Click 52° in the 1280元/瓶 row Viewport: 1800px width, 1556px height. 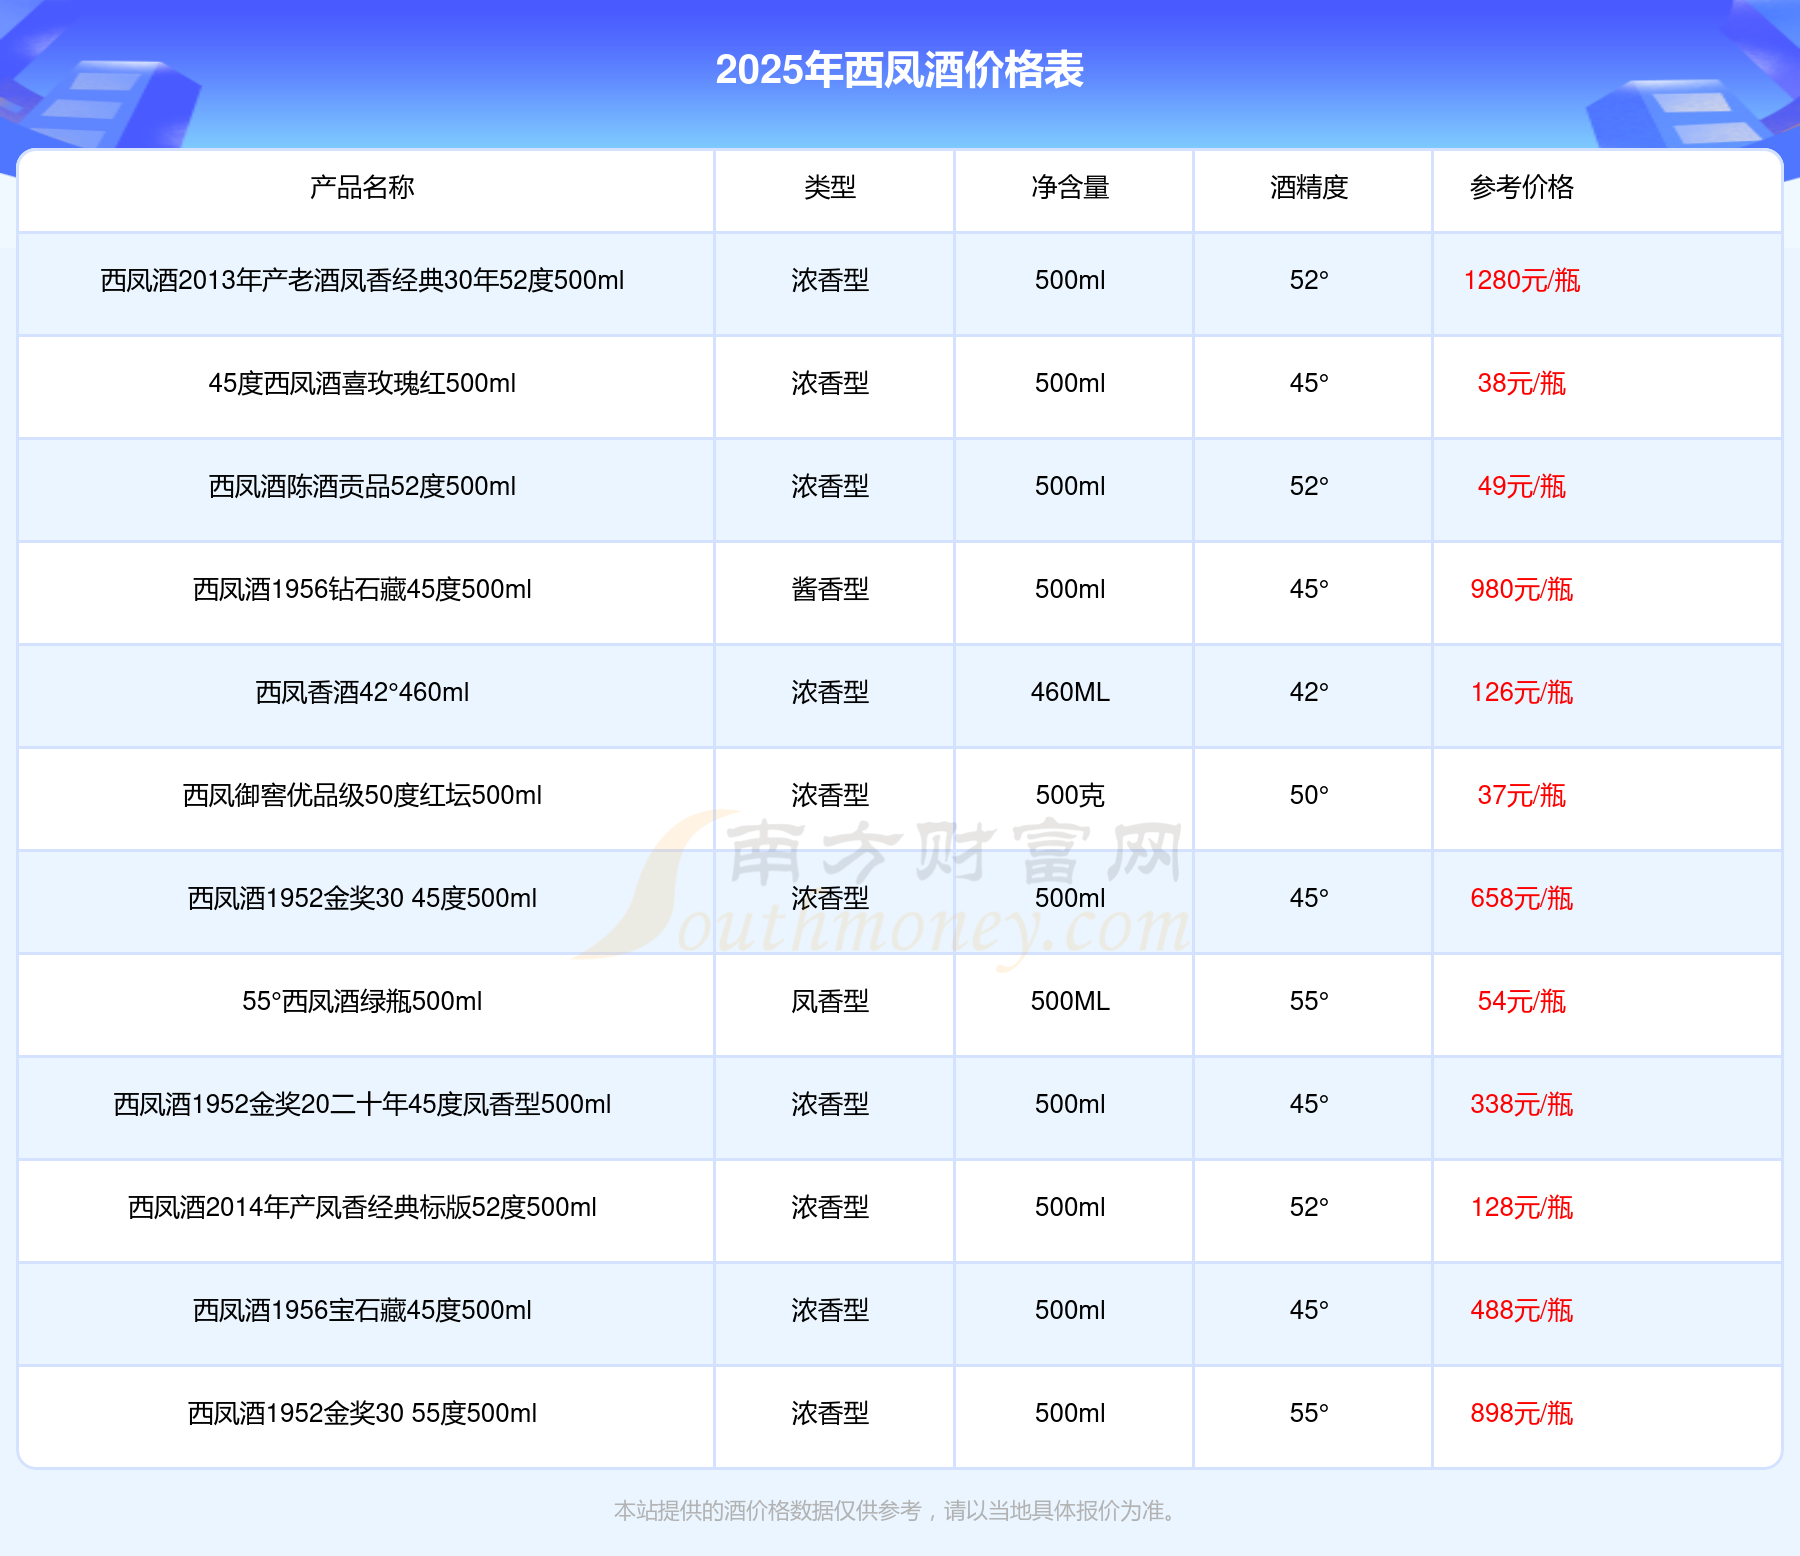click(x=1309, y=280)
